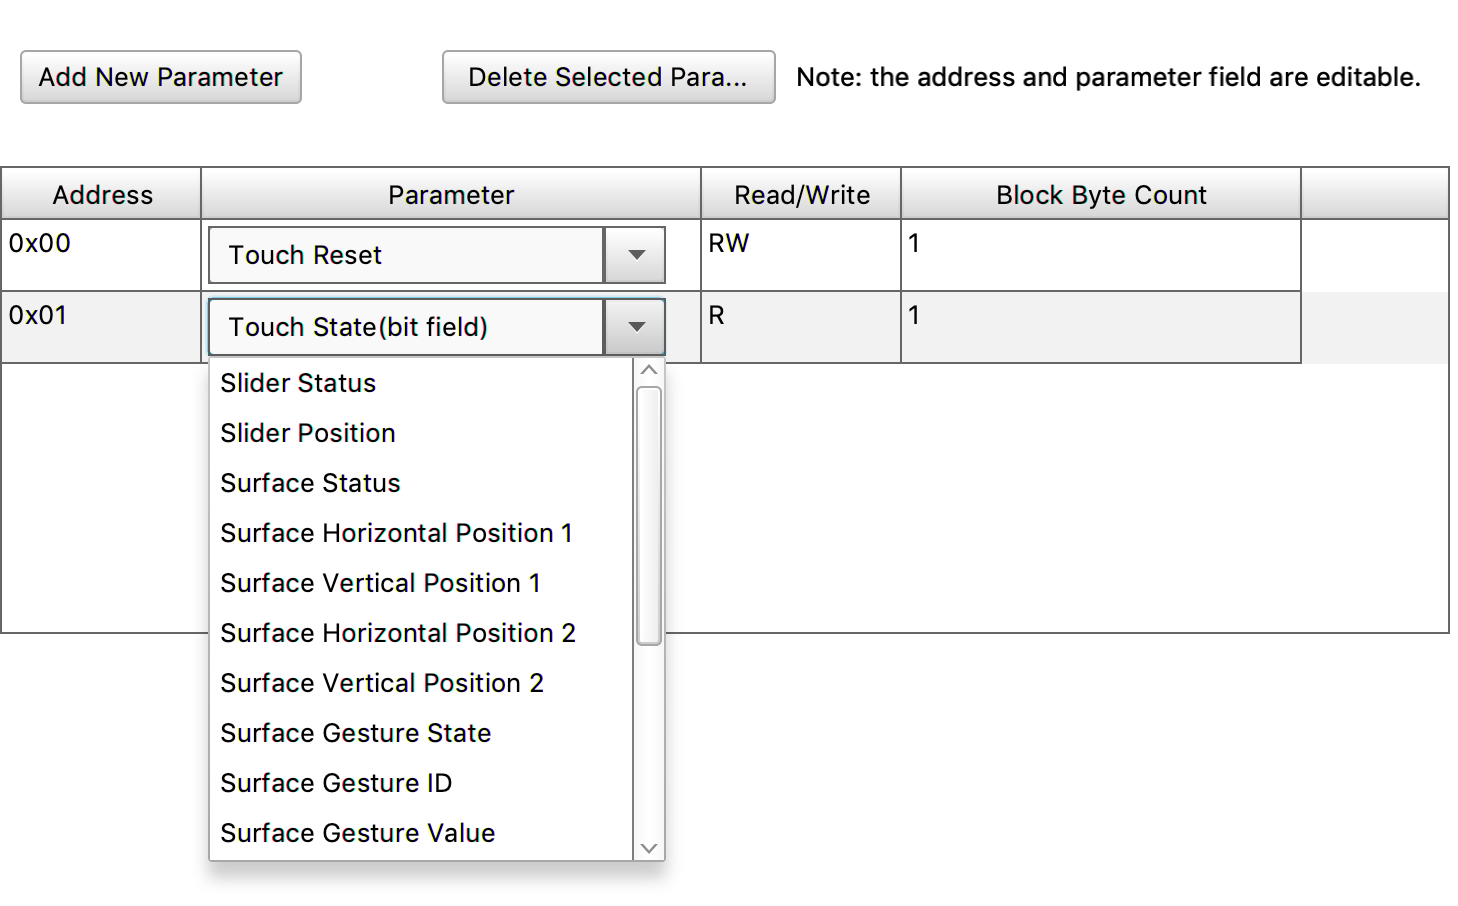Open the Touch State(bit field) dropdown

[x=634, y=327]
